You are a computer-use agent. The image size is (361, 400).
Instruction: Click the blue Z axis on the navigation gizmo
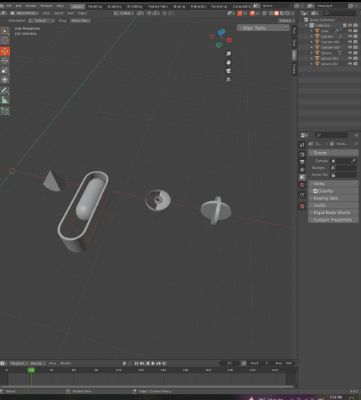(222, 32)
